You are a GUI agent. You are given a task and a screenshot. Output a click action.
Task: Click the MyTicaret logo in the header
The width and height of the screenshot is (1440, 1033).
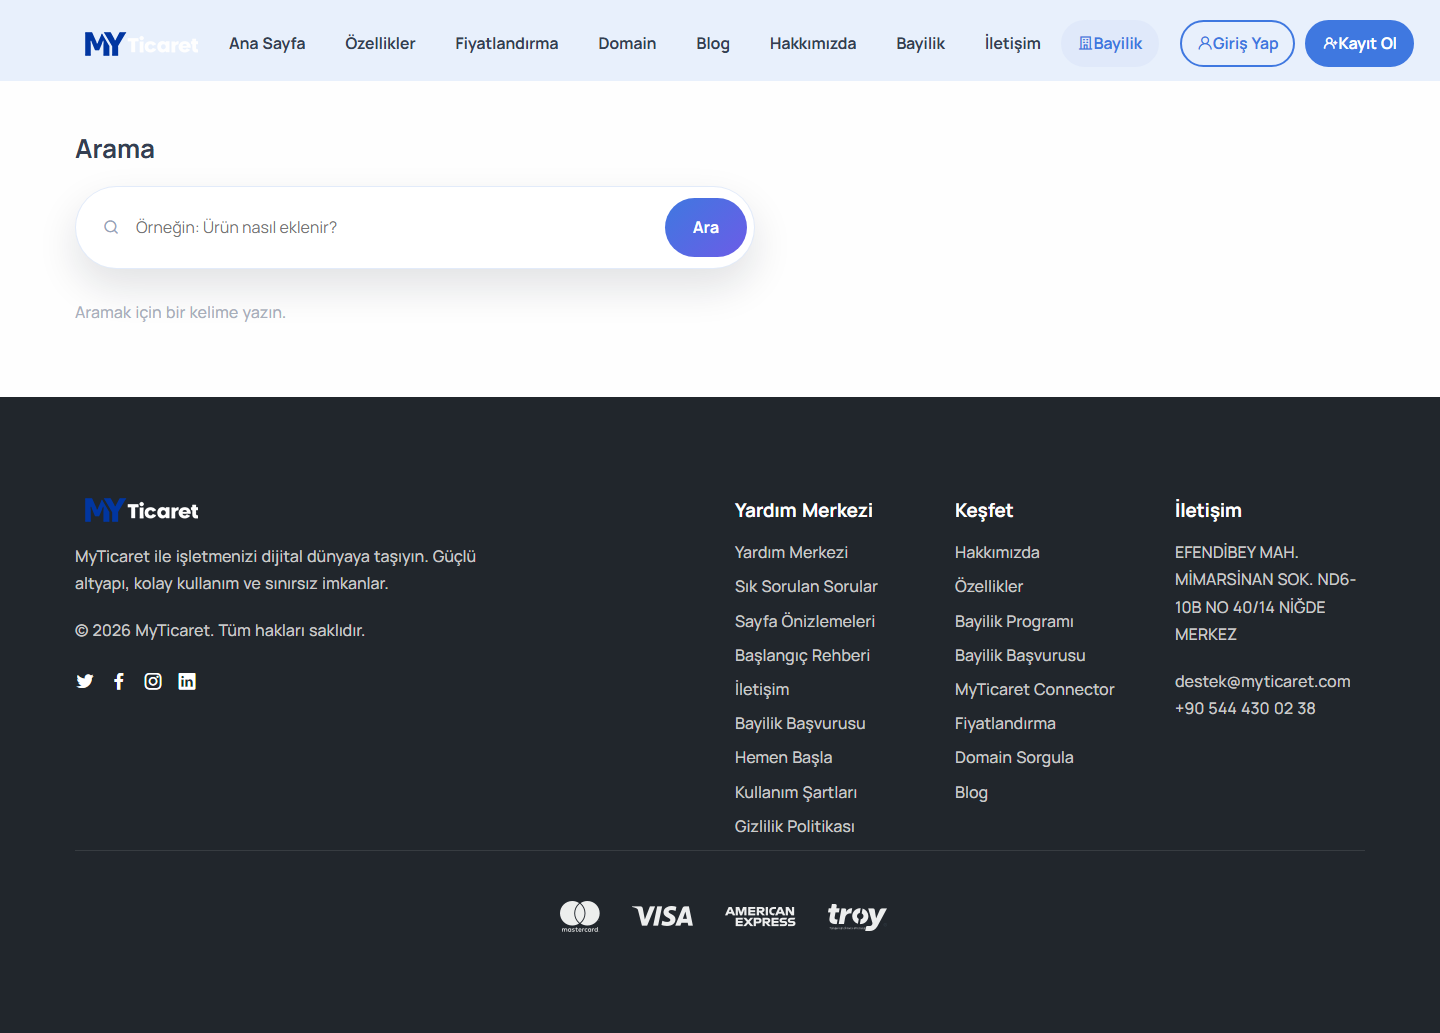[141, 44]
